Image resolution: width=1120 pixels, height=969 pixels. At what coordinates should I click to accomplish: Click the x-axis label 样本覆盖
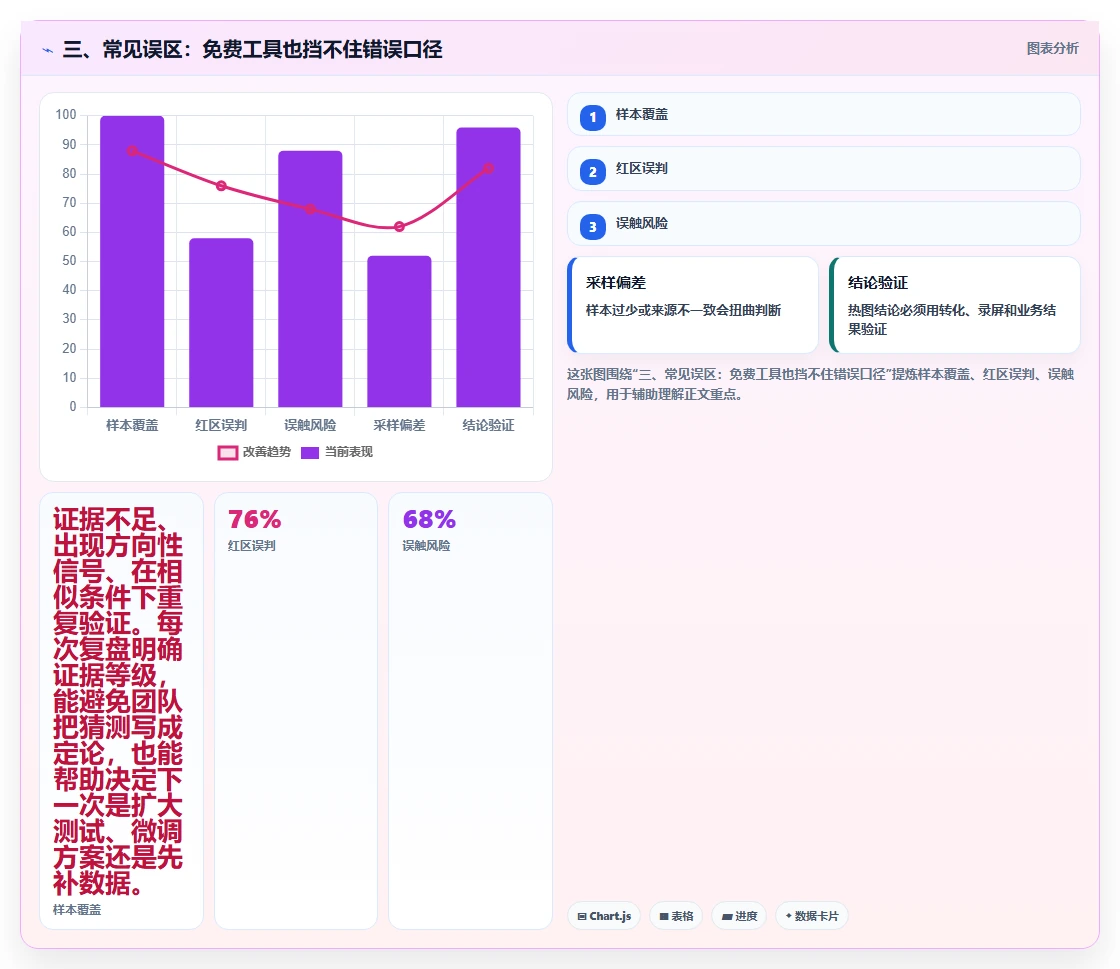coord(132,426)
